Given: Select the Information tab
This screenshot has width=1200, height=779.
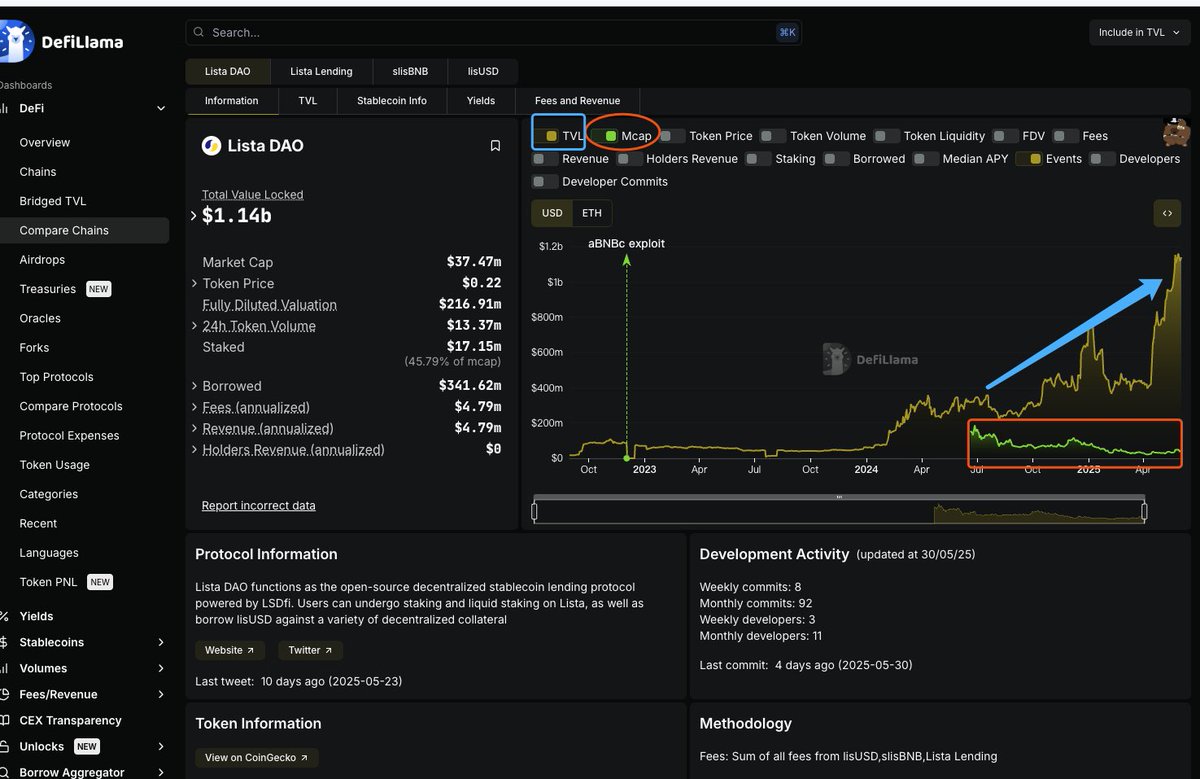Looking at the screenshot, I should coord(231,101).
